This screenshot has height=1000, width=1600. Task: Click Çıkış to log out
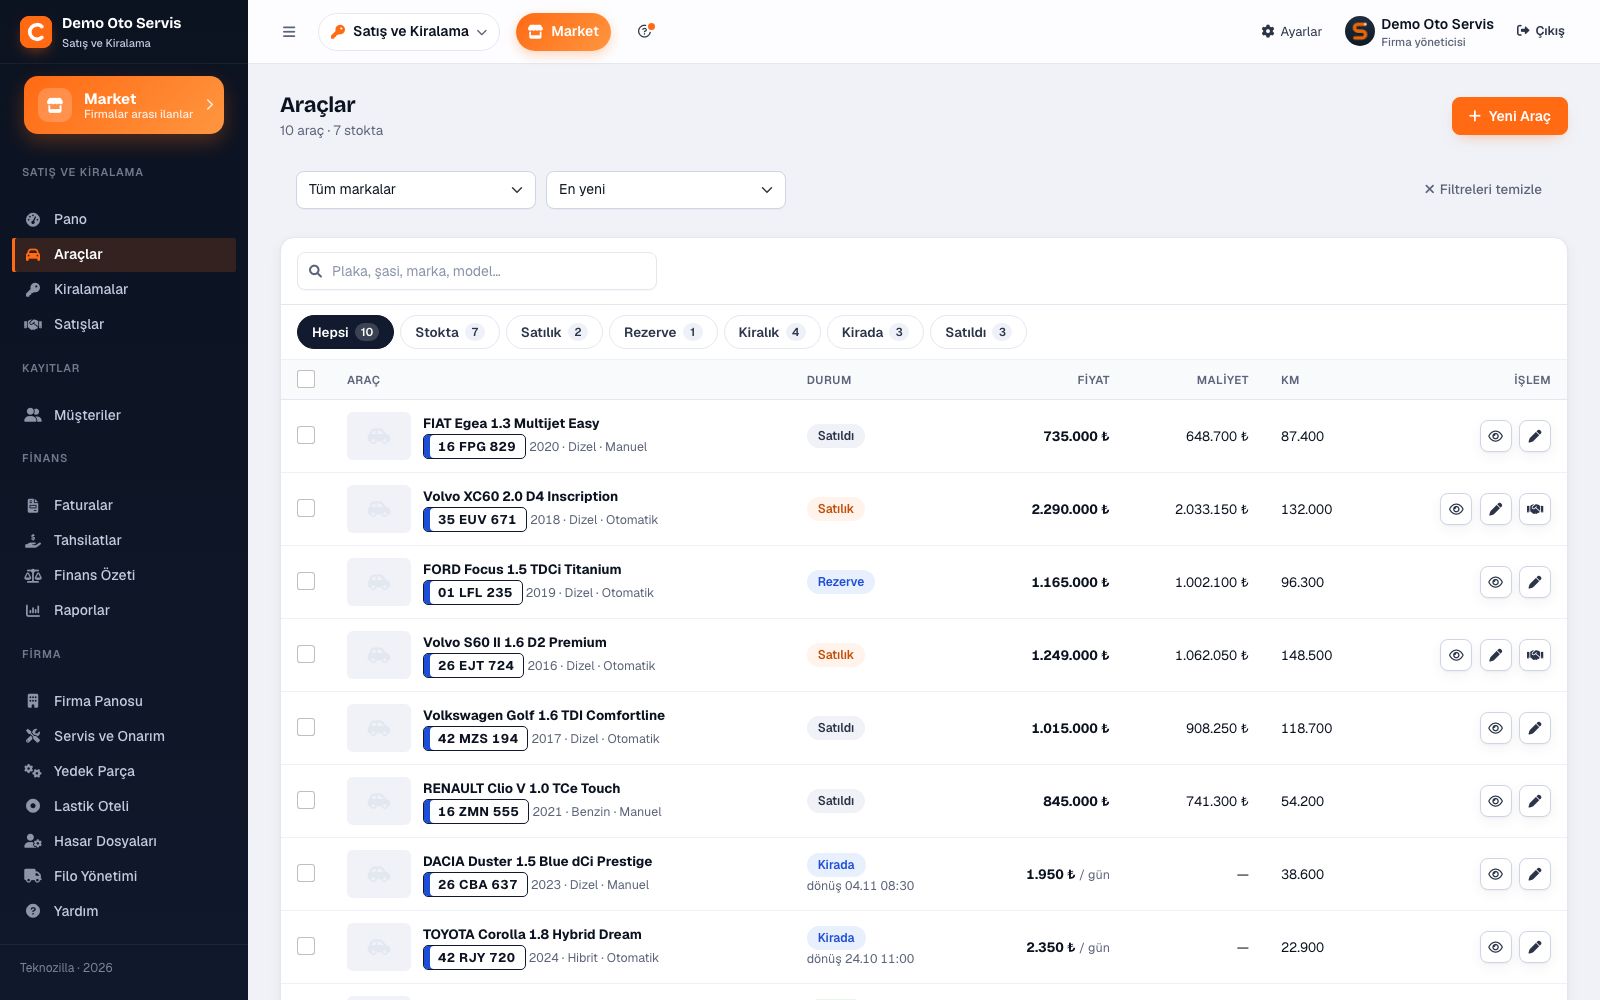[x=1541, y=31]
